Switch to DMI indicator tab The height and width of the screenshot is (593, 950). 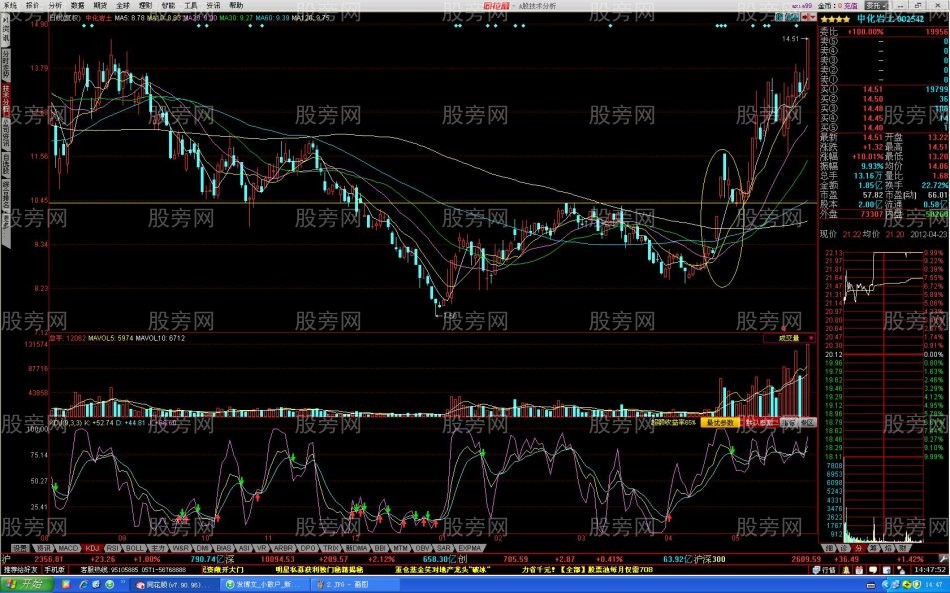tap(202, 548)
